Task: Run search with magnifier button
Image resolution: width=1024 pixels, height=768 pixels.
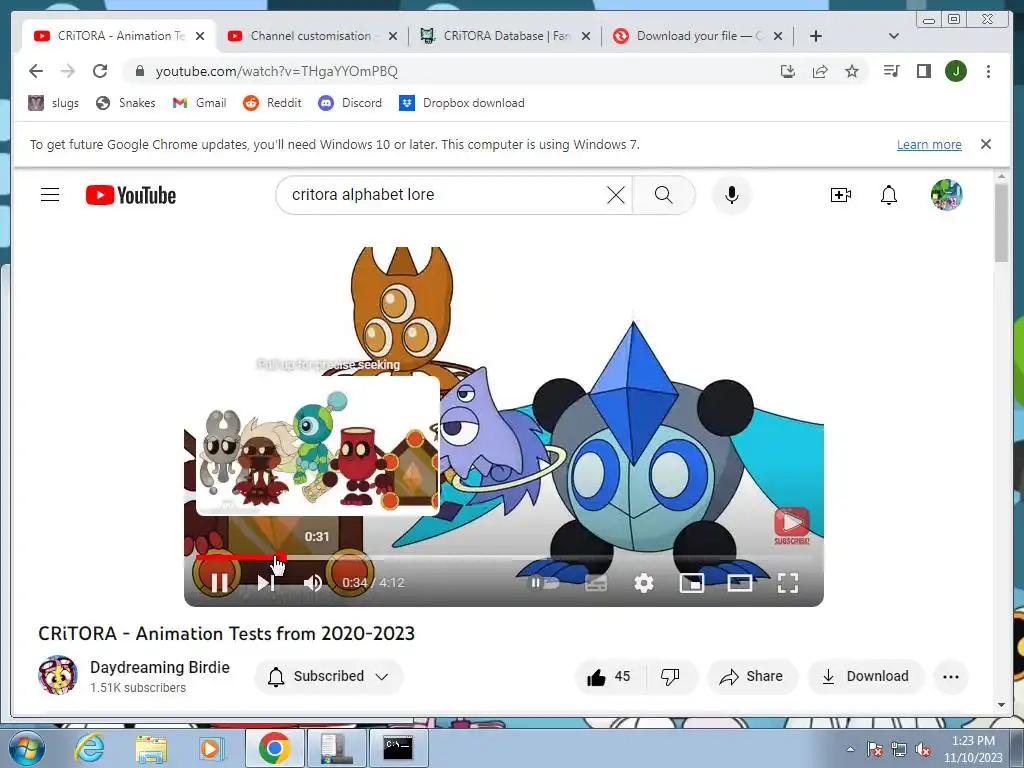Action: (664, 195)
